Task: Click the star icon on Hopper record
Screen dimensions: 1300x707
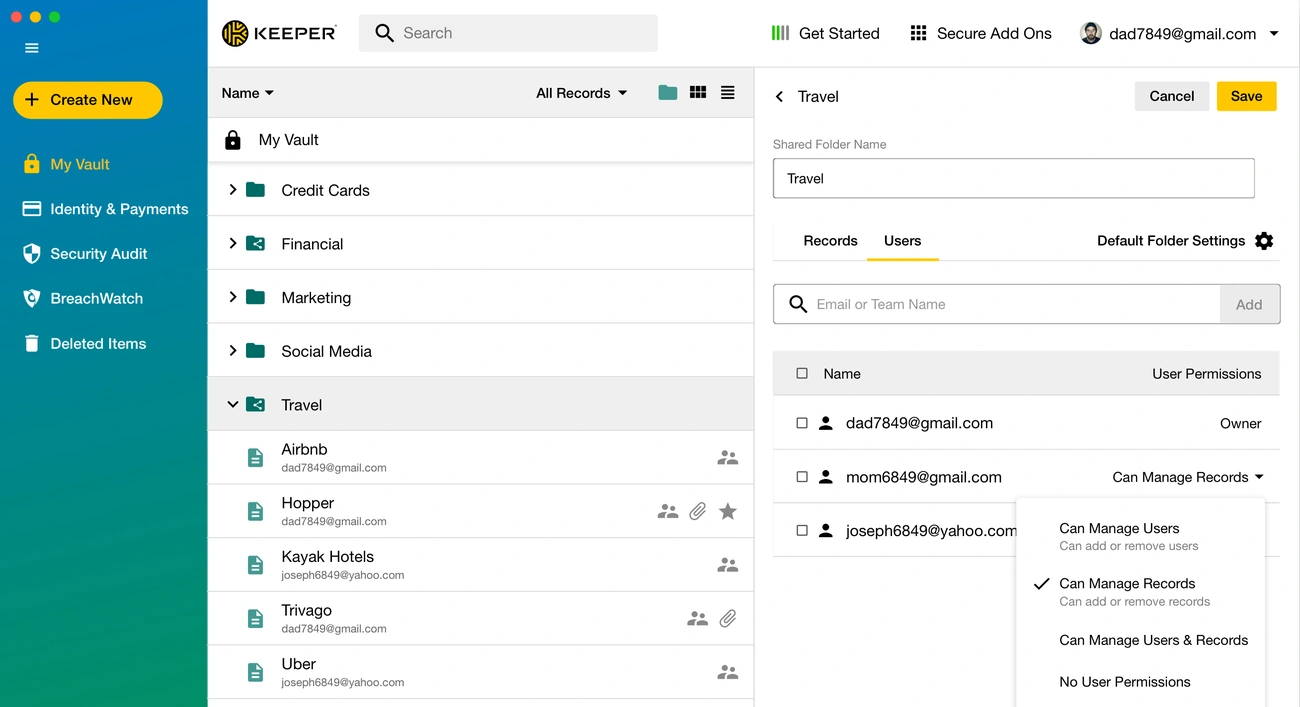Action: click(x=728, y=511)
